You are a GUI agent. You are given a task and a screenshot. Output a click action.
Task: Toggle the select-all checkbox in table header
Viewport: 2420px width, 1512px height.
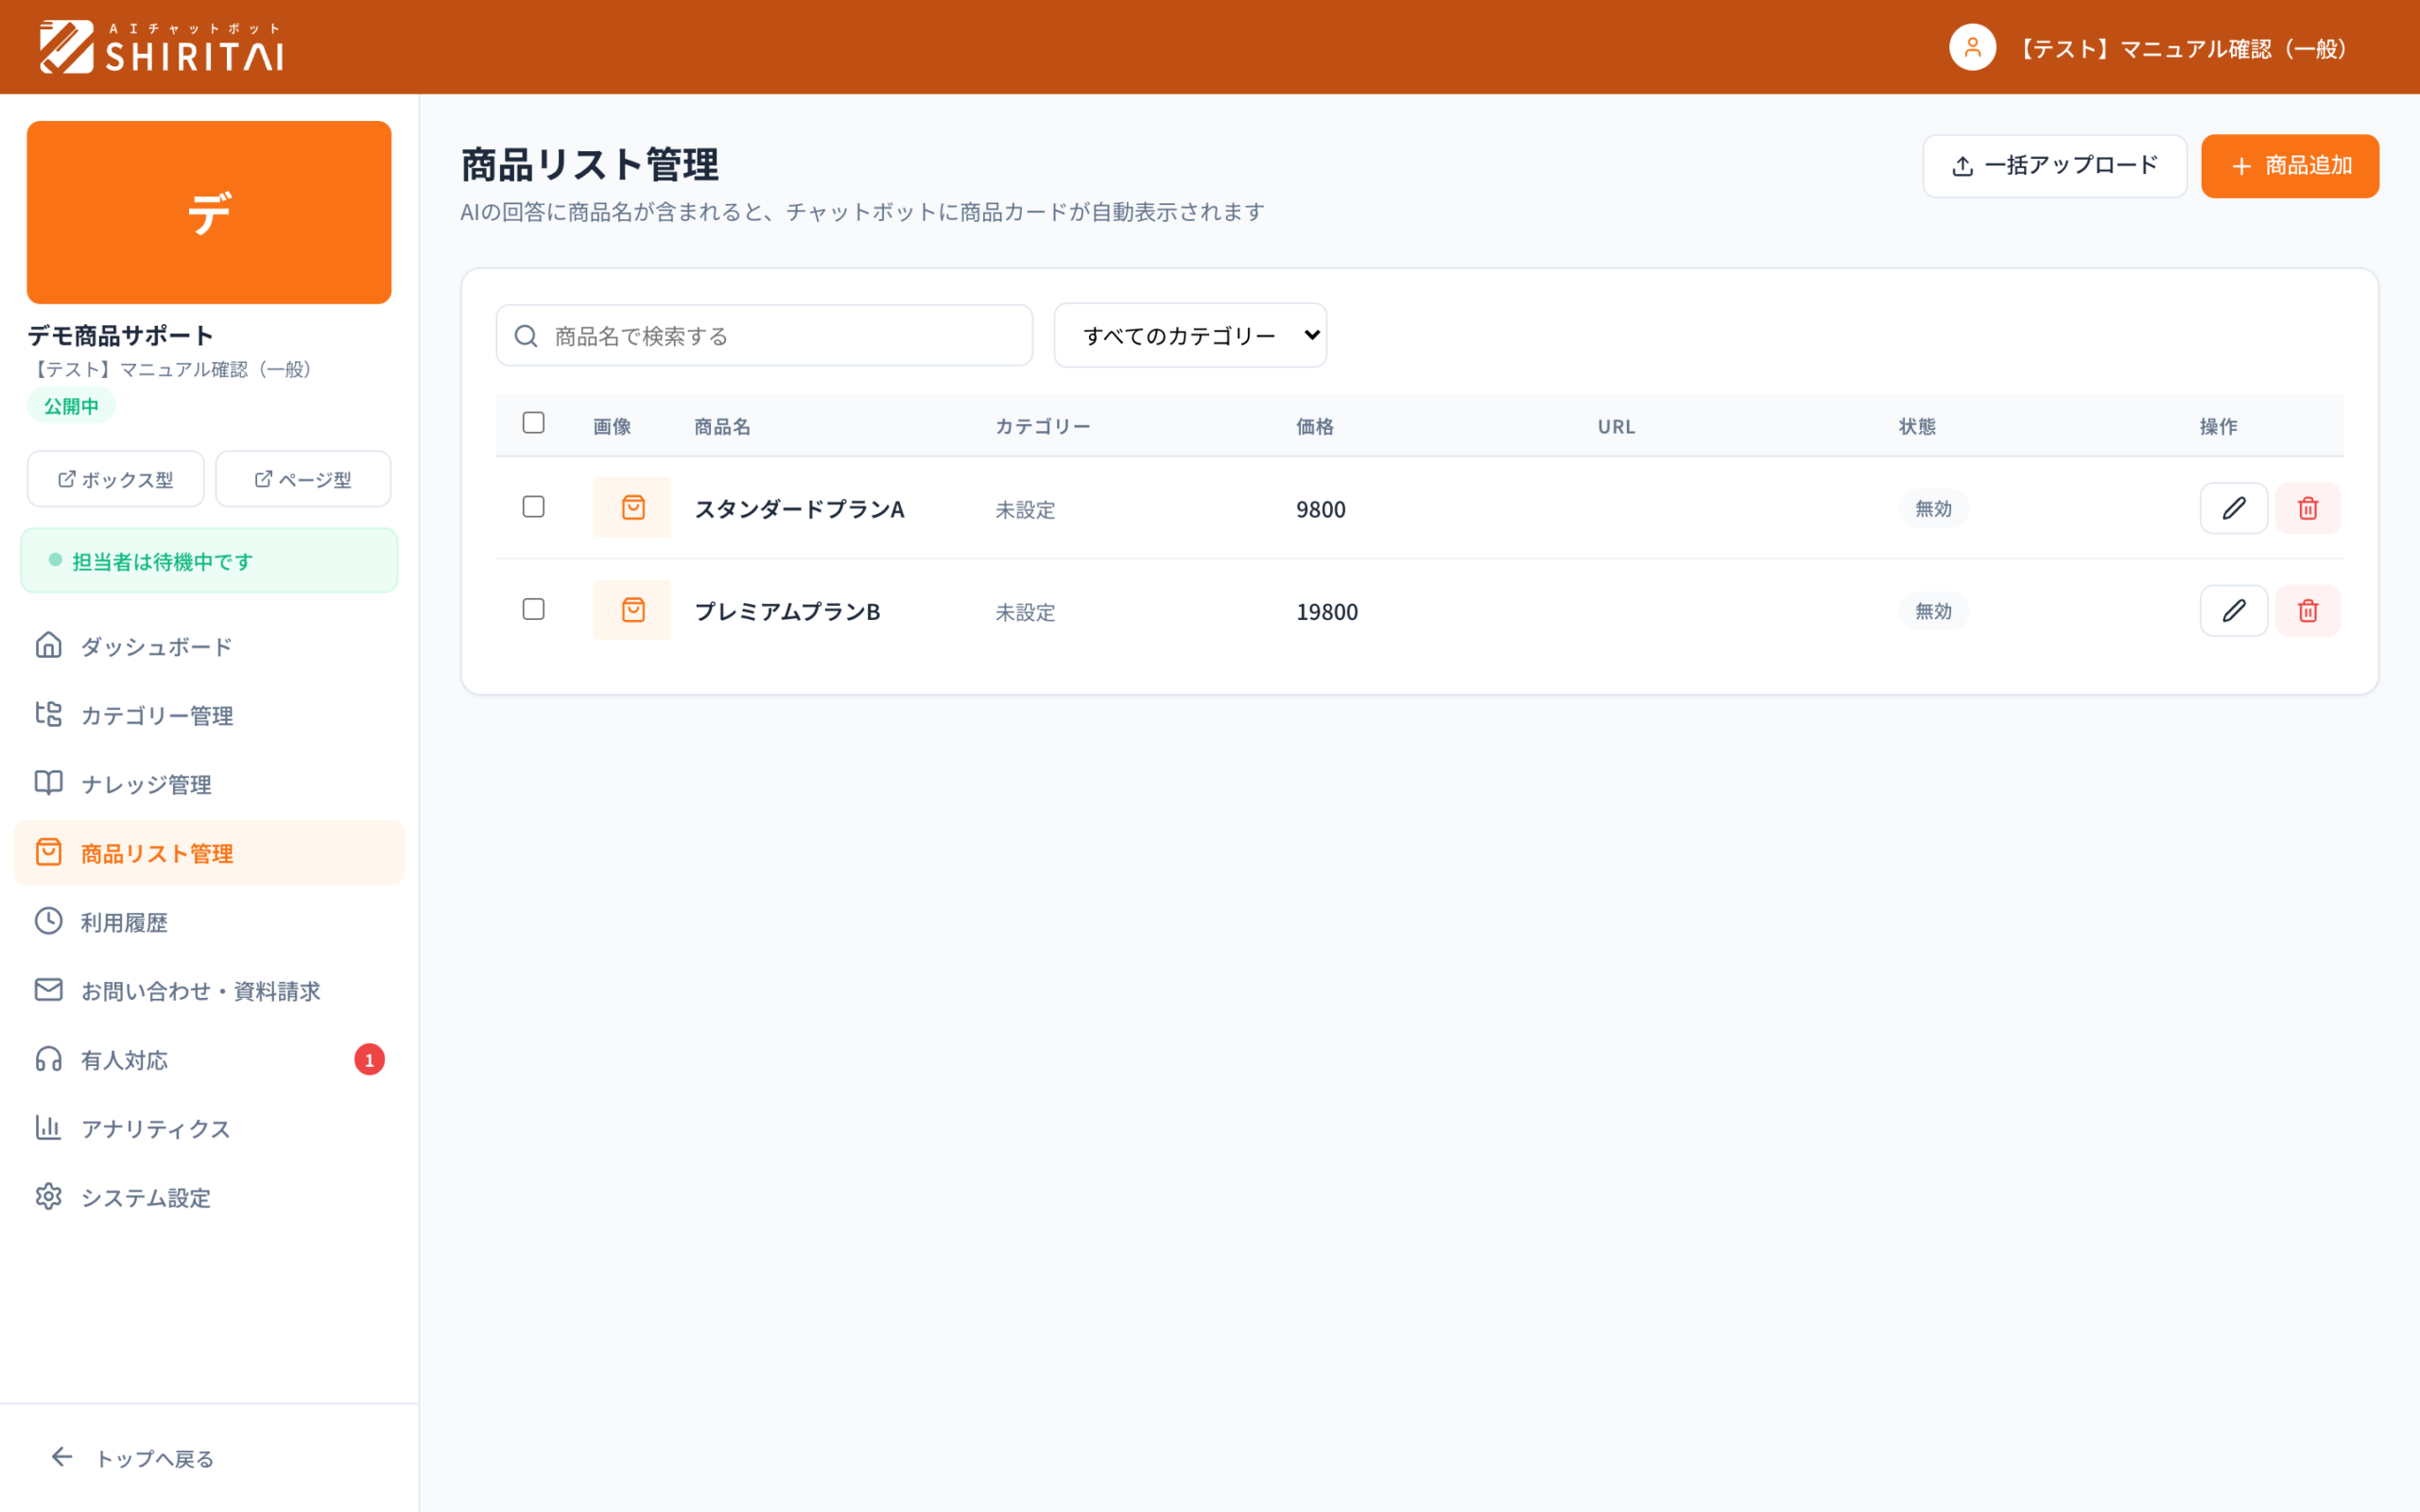tap(534, 423)
